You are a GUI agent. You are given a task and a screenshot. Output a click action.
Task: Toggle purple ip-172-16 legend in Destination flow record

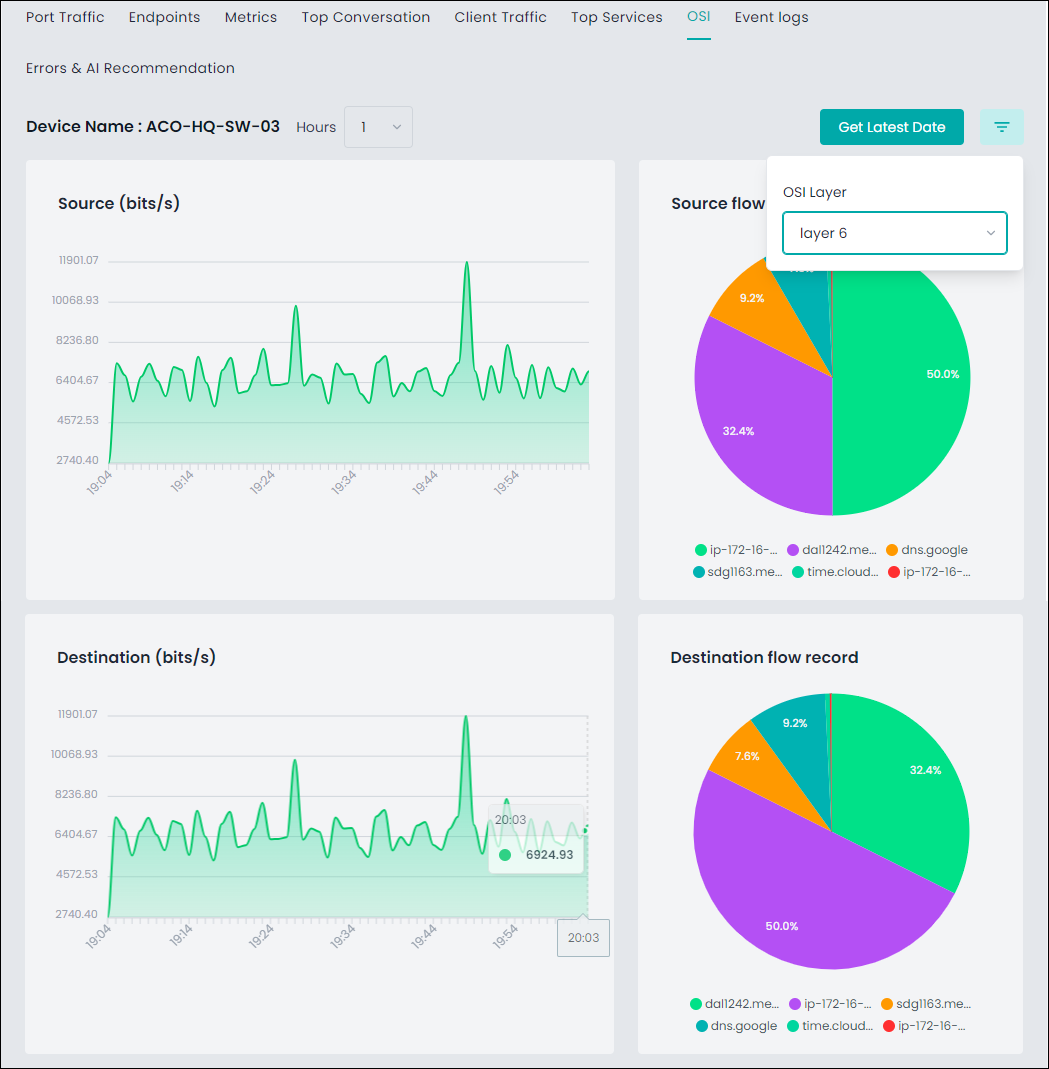pos(830,1004)
